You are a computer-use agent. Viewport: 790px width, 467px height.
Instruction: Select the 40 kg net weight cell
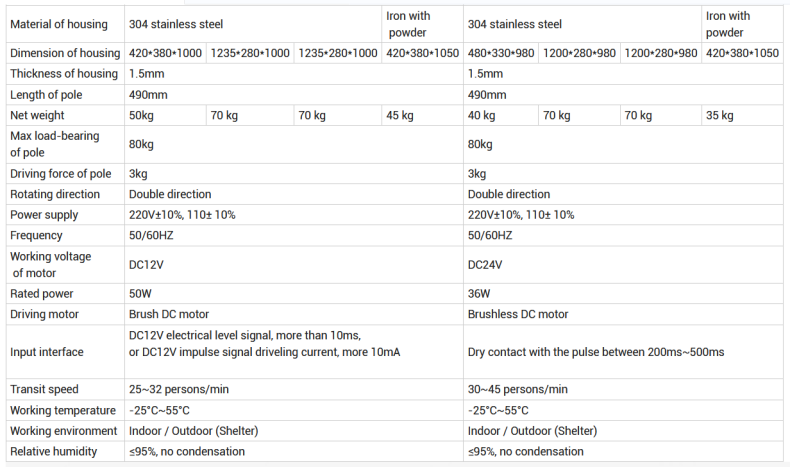[x=482, y=116]
